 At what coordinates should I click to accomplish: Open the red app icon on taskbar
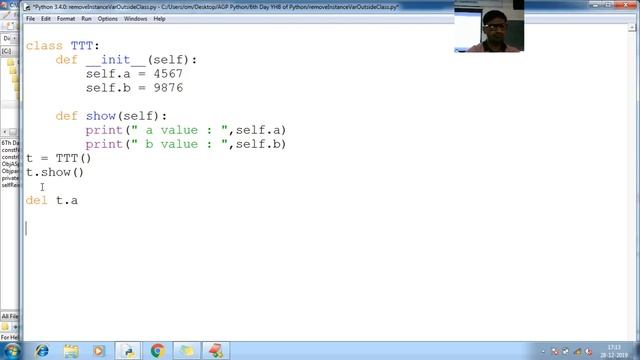[216, 351]
